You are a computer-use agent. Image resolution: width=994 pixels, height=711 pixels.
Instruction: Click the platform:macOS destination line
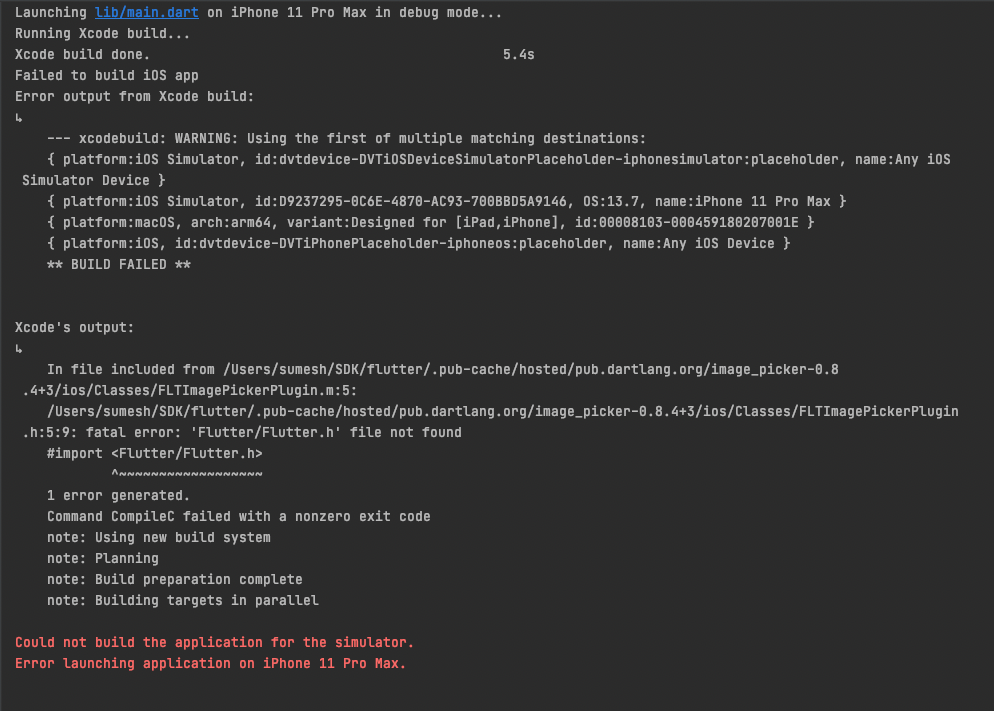tap(430, 223)
